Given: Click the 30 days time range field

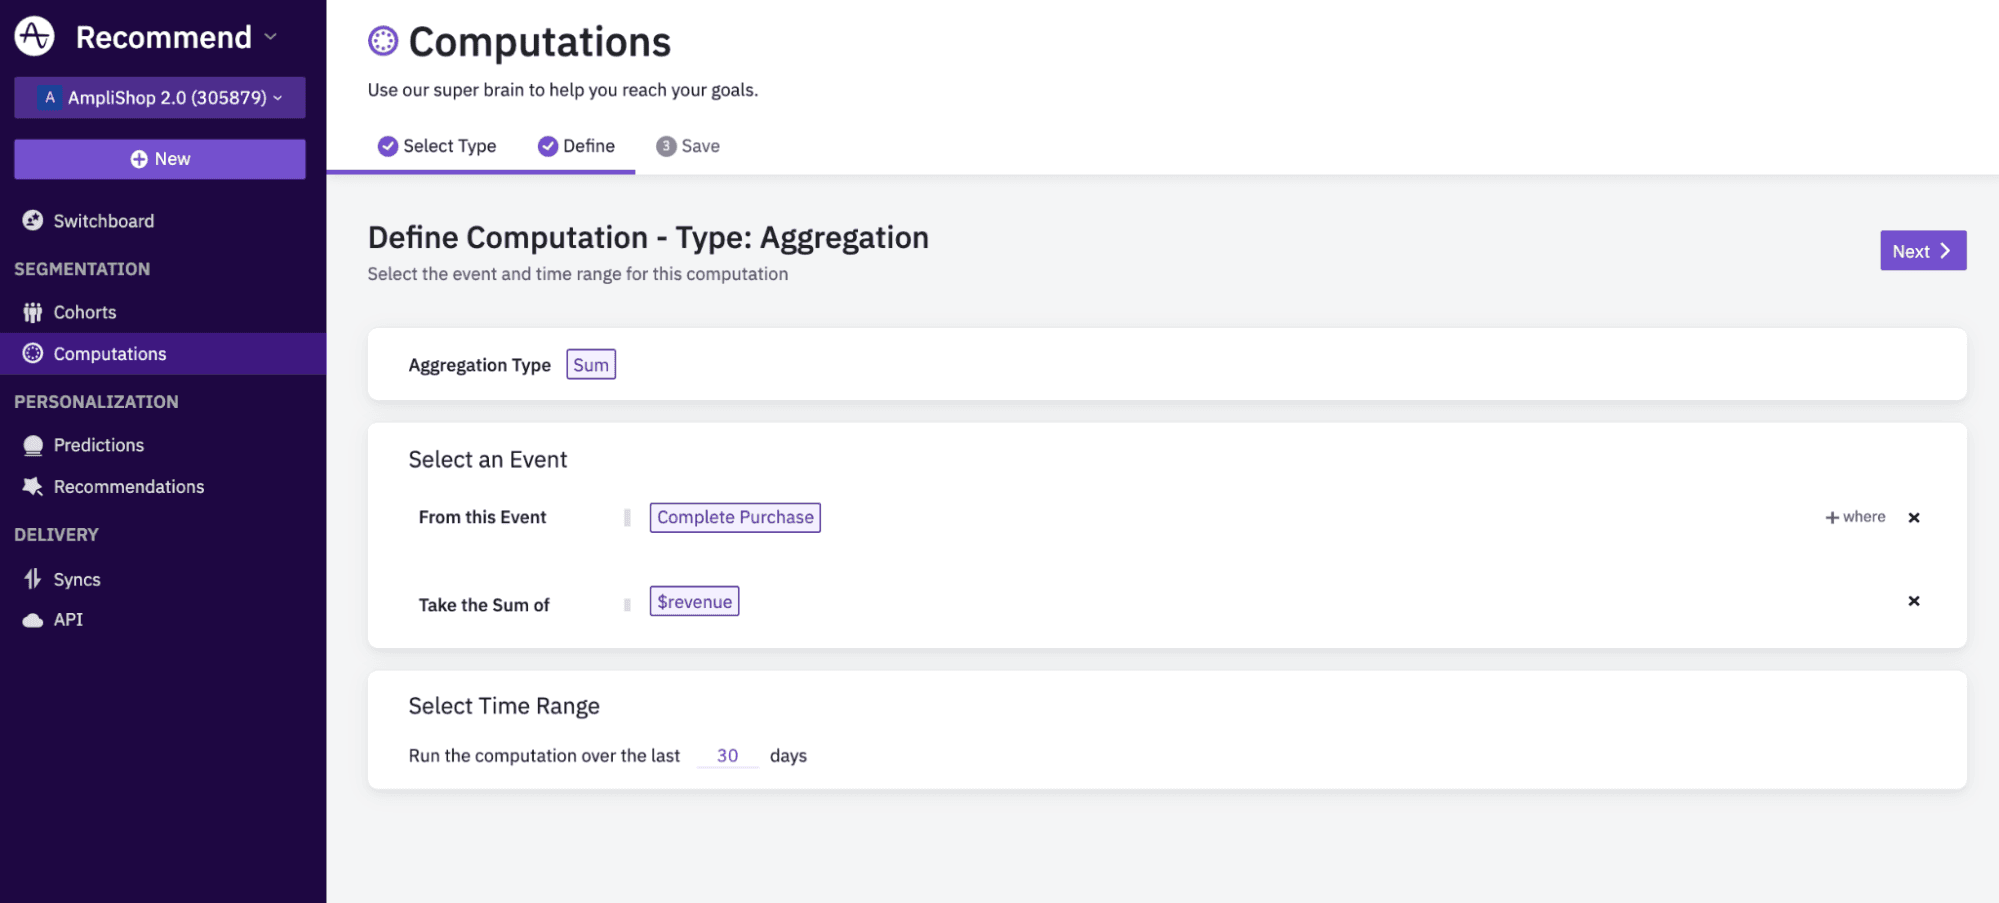Looking at the screenshot, I should (727, 756).
